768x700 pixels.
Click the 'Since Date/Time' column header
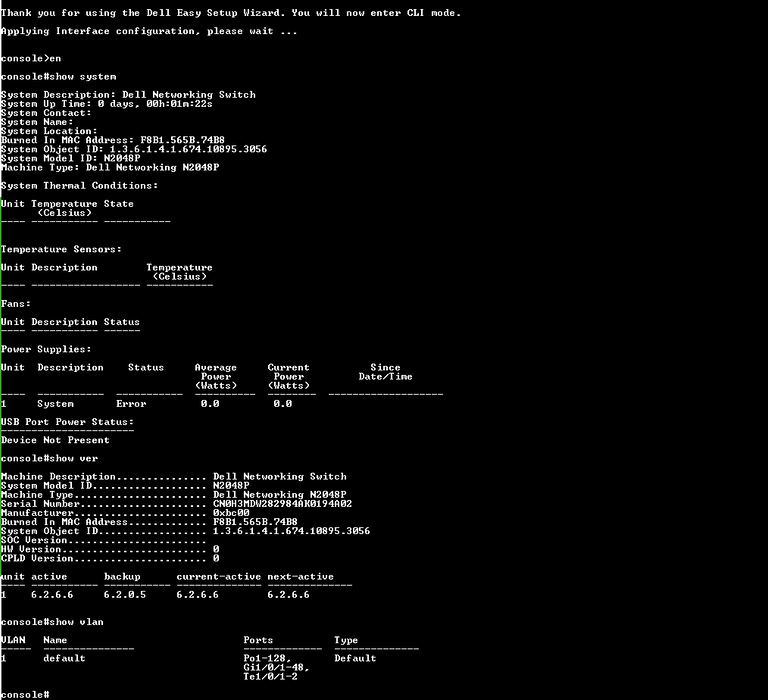pos(385,372)
